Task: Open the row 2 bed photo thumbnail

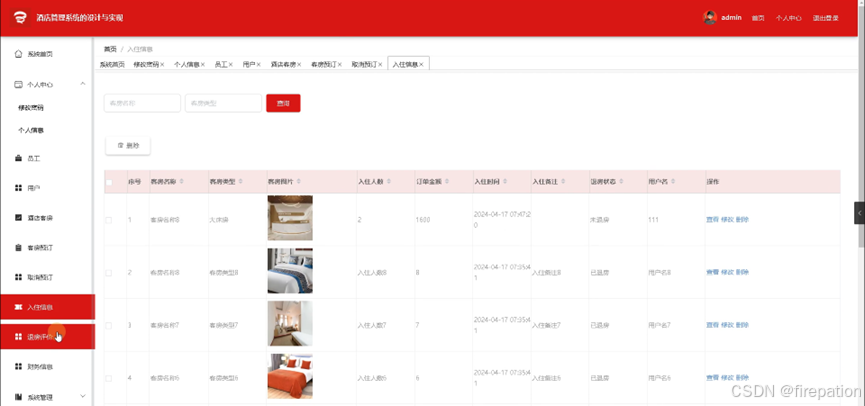Action: coord(290,270)
